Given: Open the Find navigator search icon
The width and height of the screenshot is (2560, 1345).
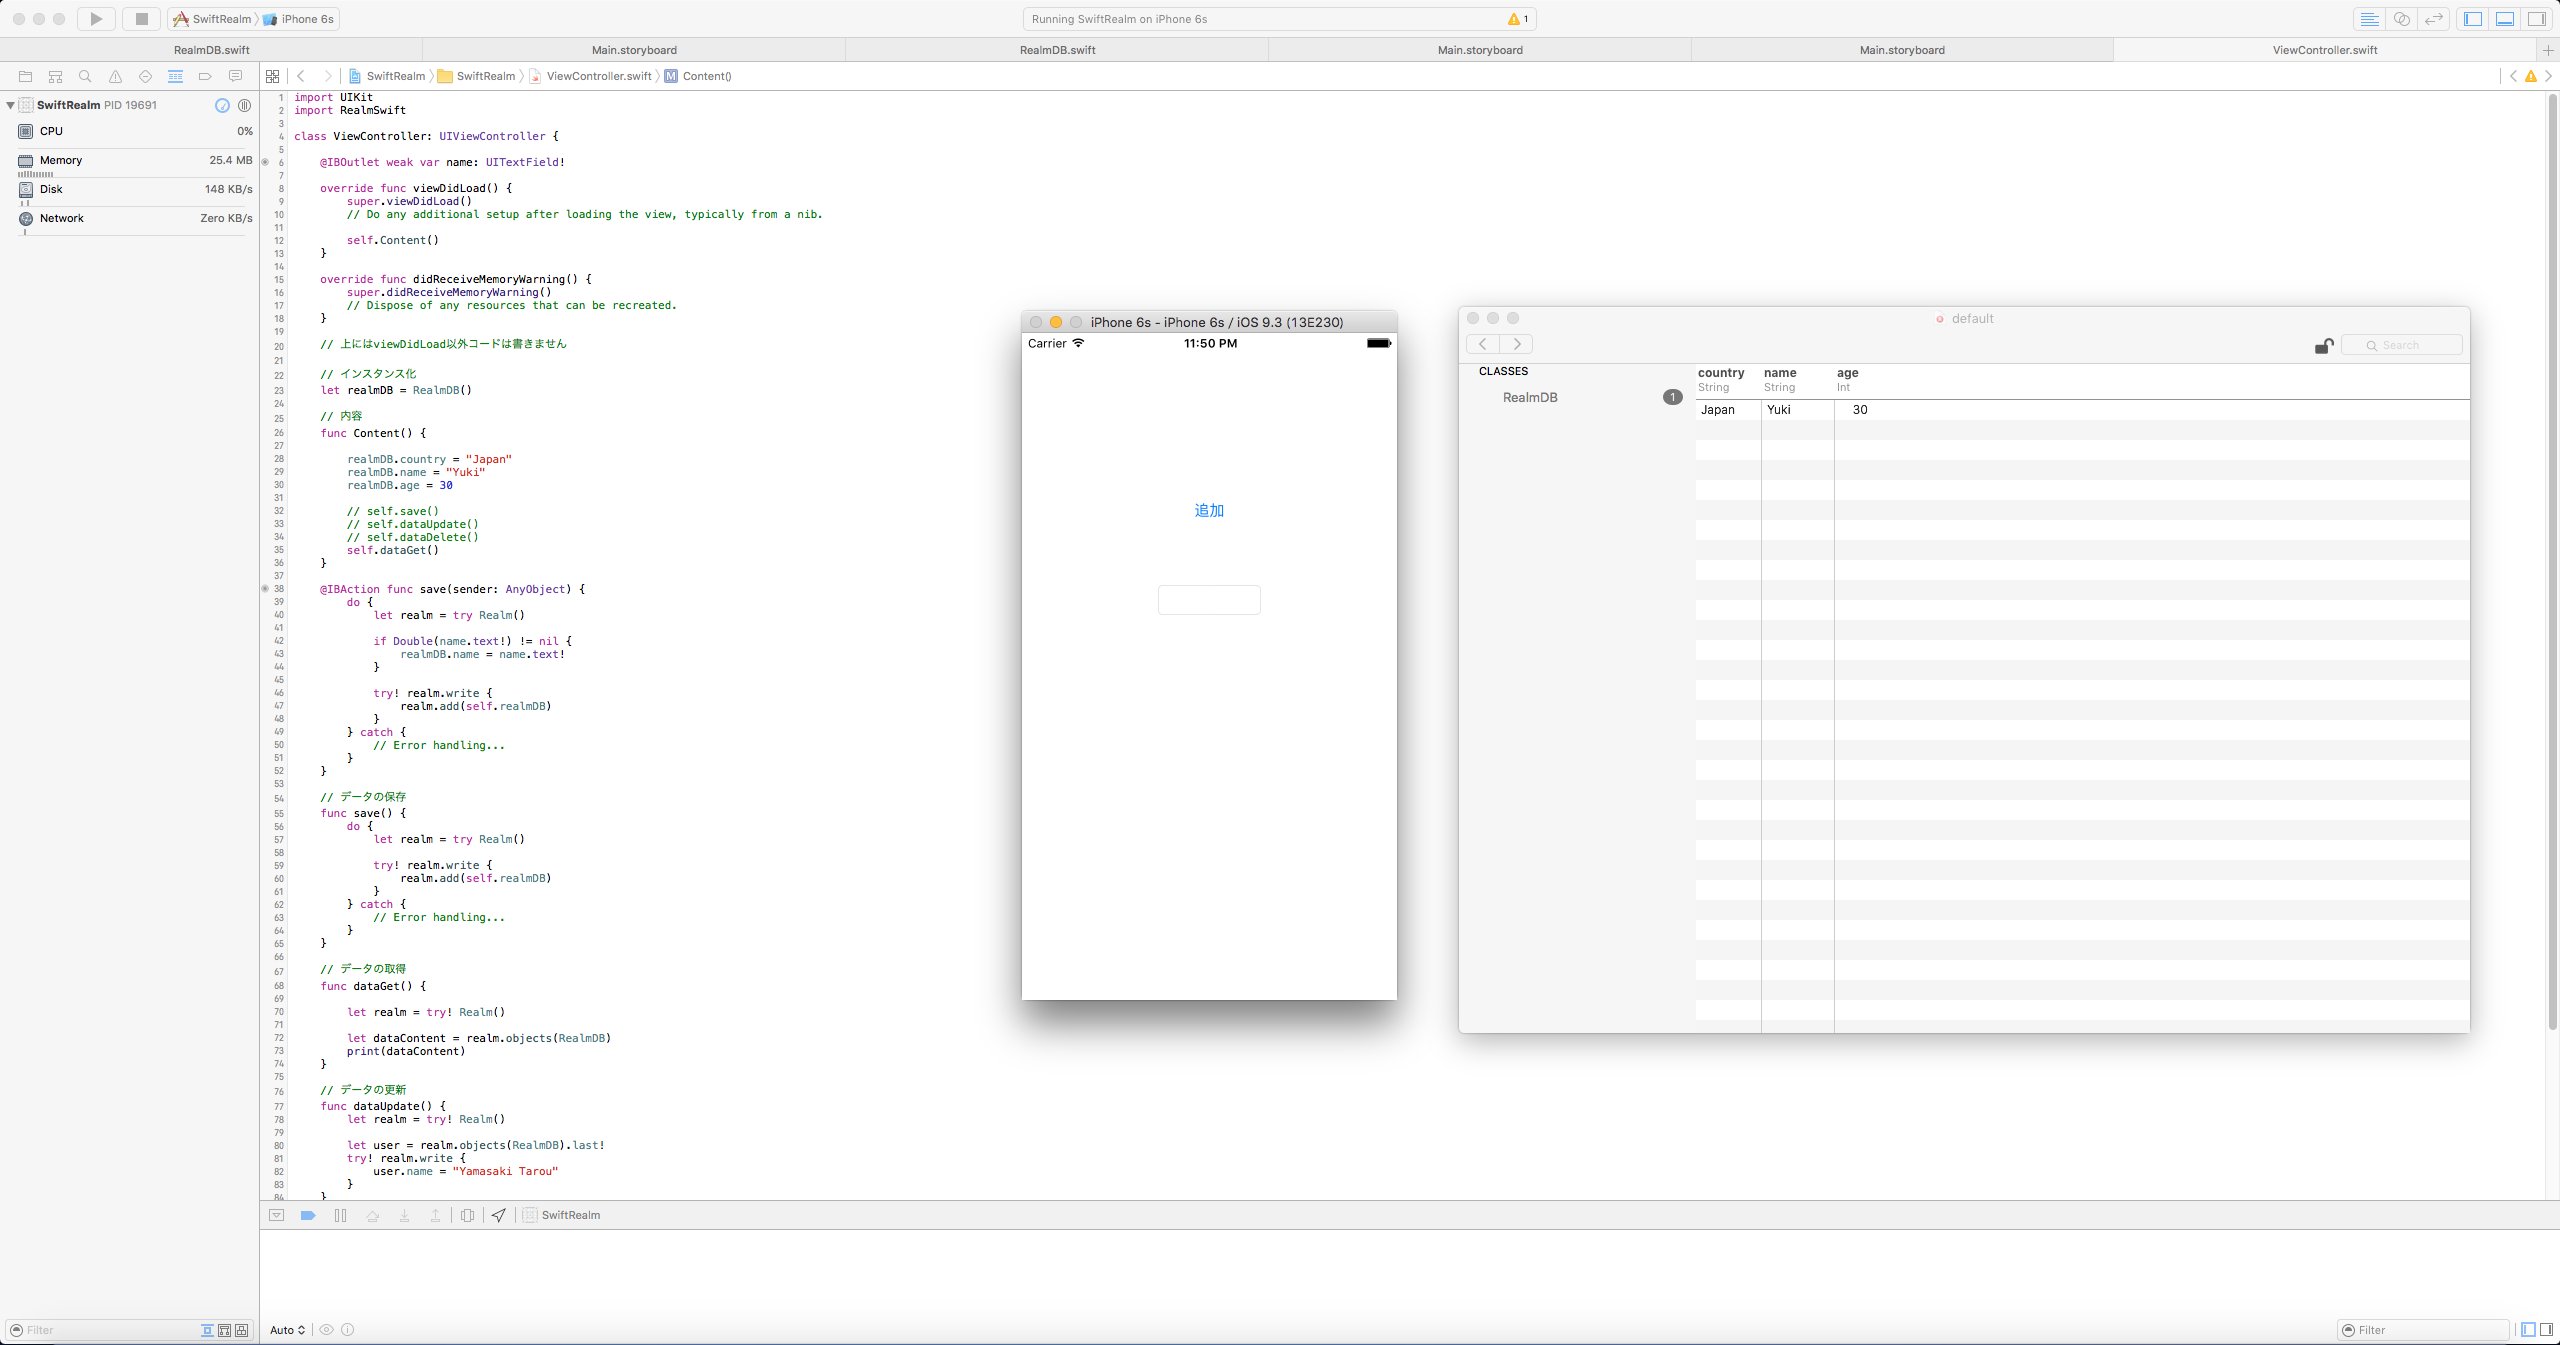Looking at the screenshot, I should pos(85,76).
